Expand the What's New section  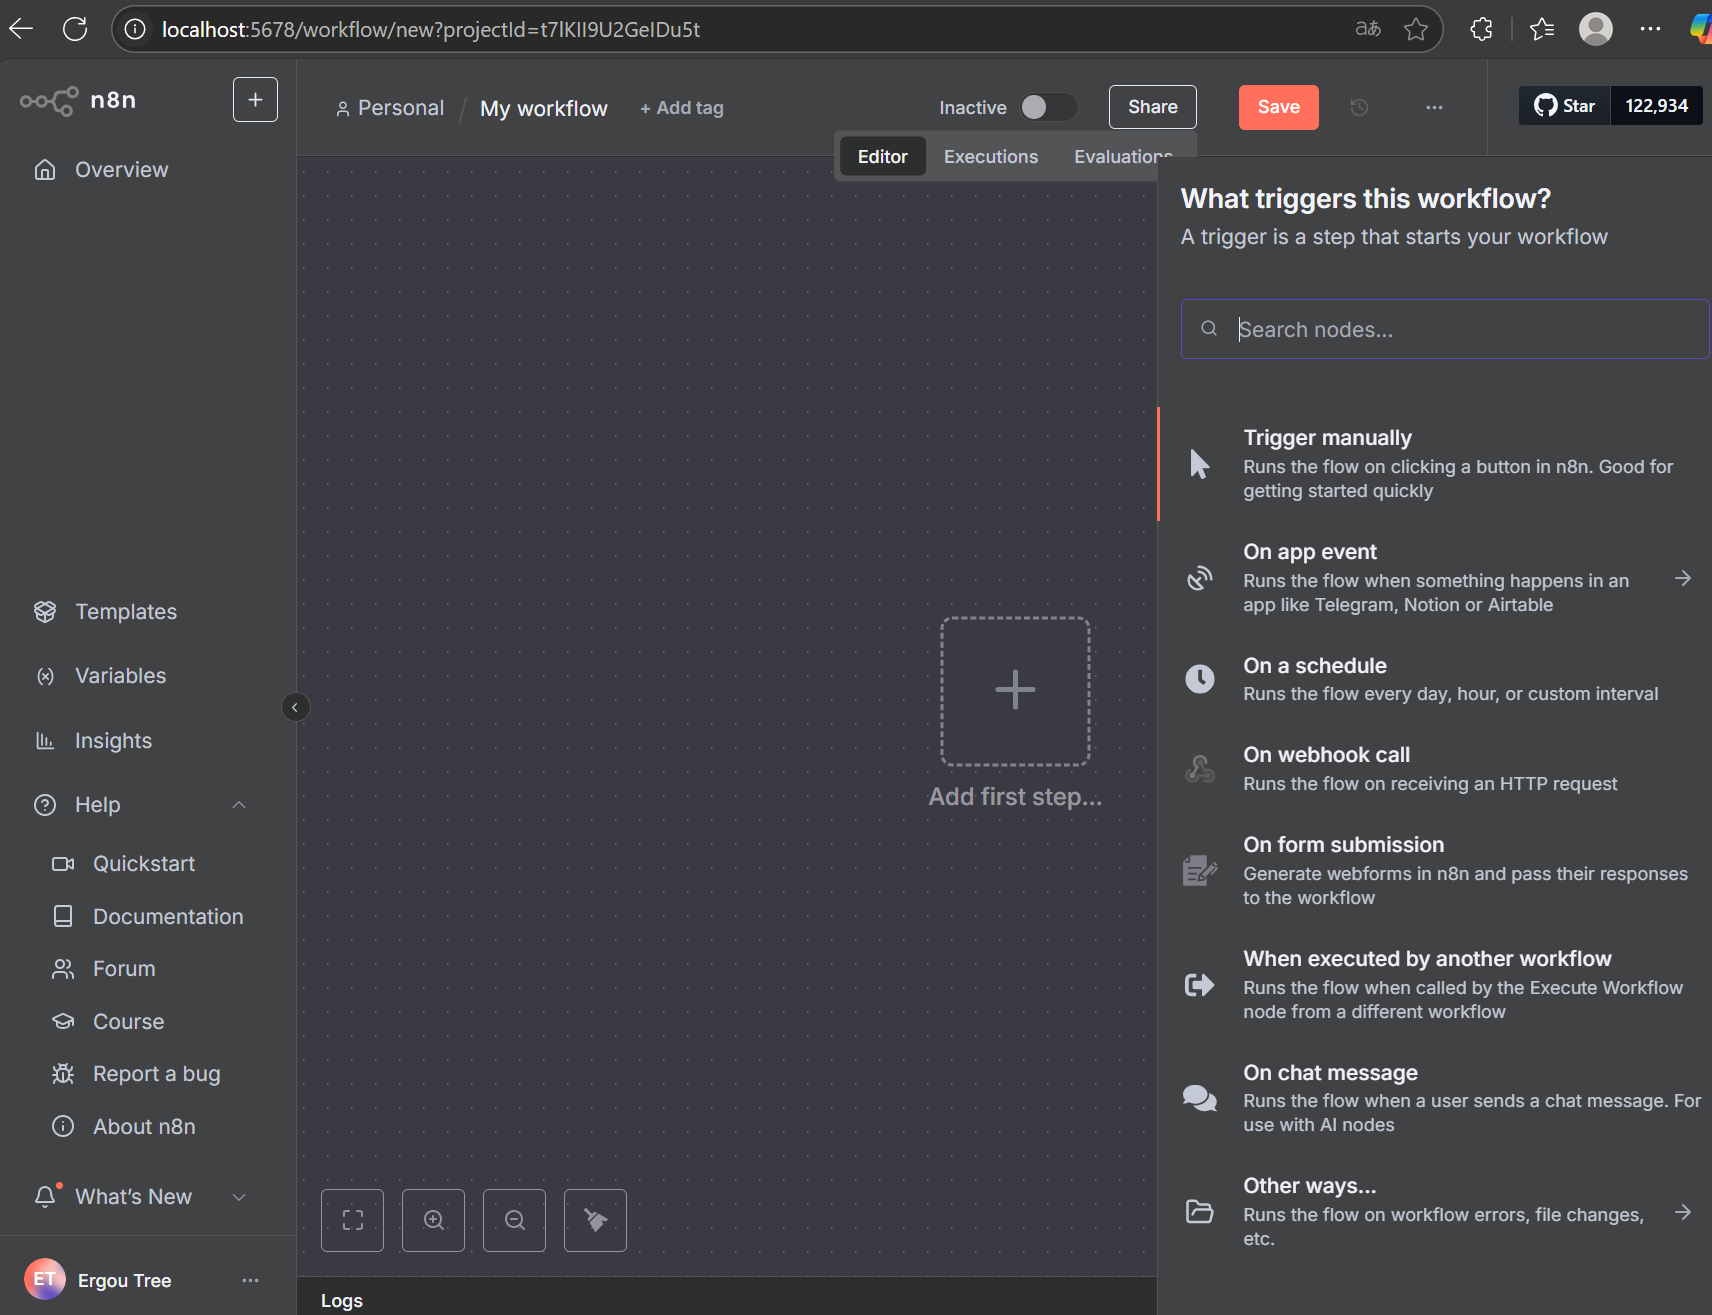click(239, 1197)
